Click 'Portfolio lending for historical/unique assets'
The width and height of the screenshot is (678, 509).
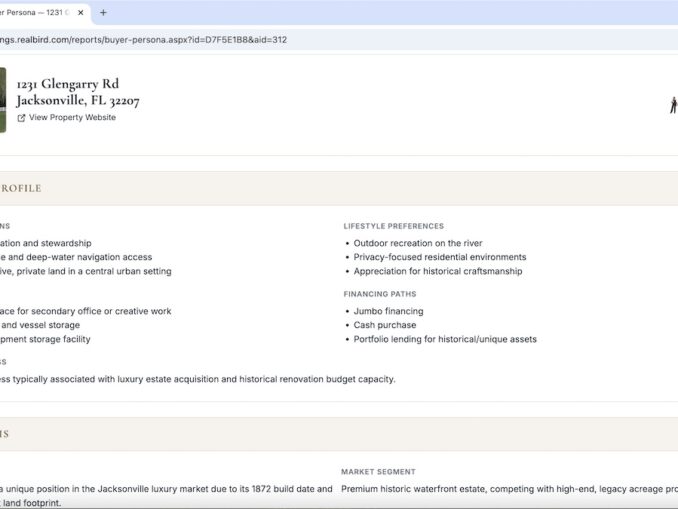445,339
